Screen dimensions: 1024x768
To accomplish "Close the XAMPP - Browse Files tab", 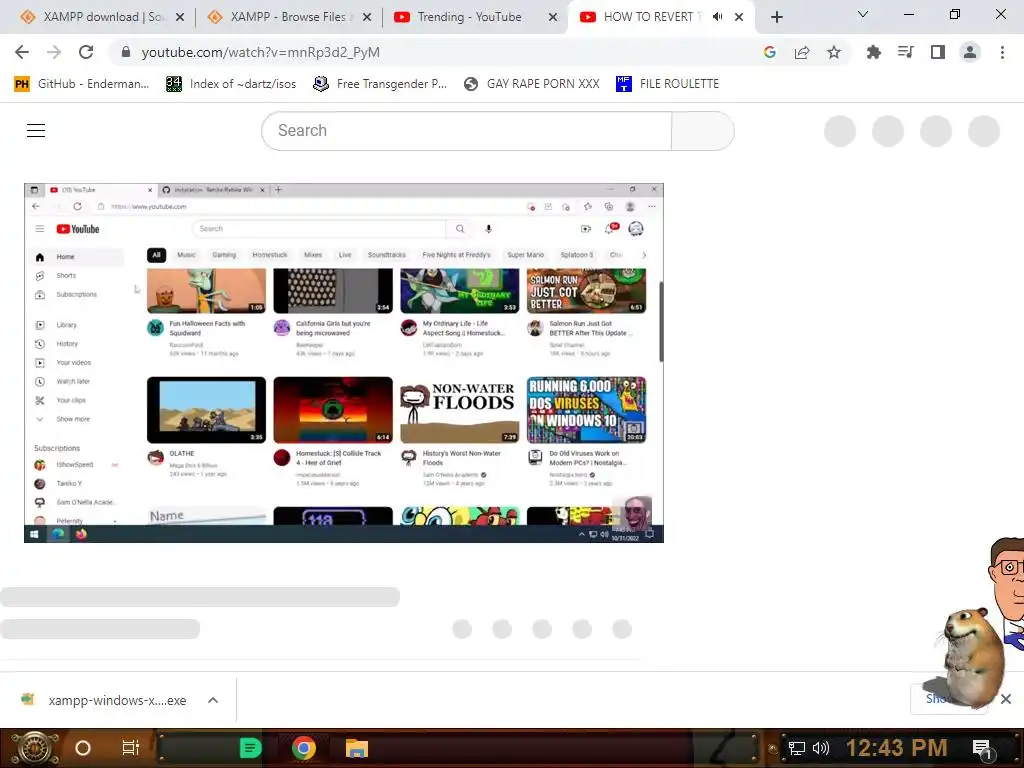I will [x=367, y=17].
